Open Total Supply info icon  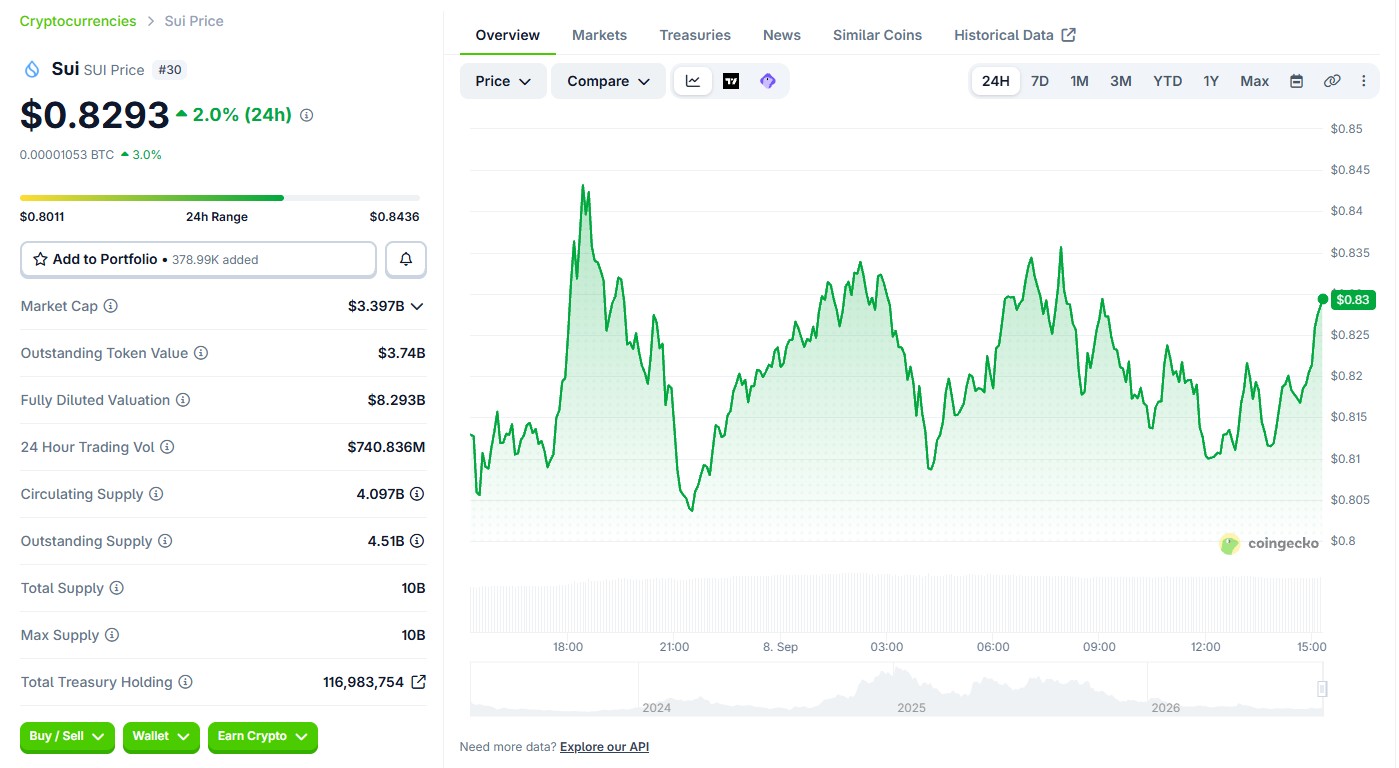116,588
